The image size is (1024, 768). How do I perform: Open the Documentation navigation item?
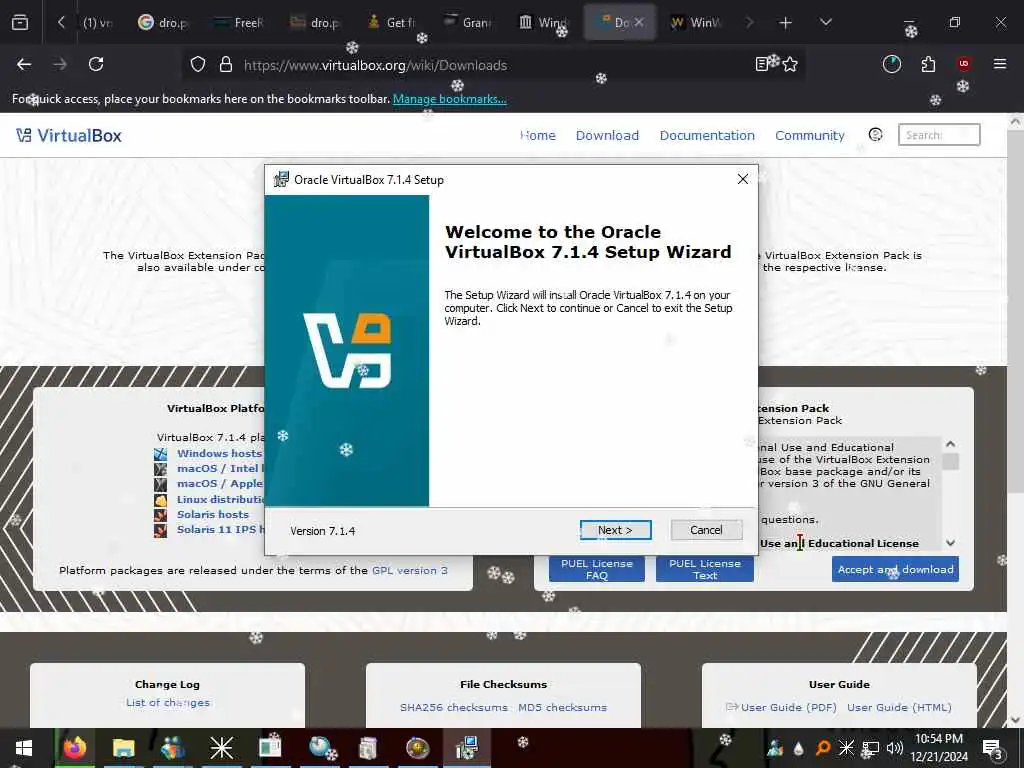pyautogui.click(x=707, y=135)
